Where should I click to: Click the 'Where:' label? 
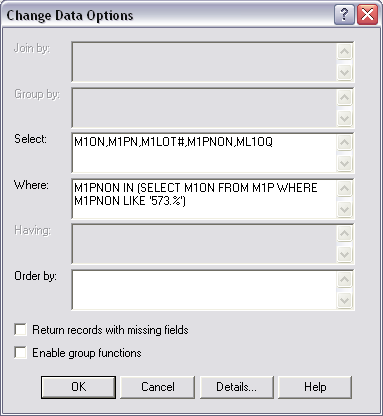click(31, 185)
